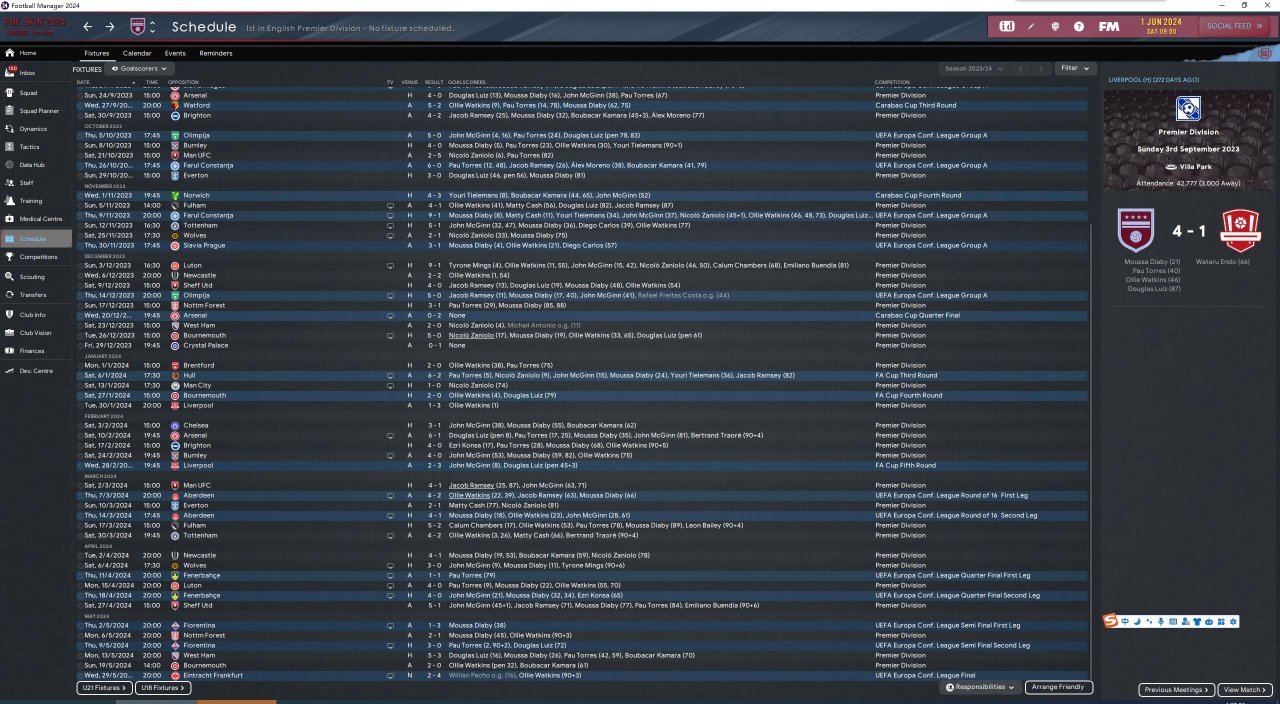Click the View Match button
The width and height of the screenshot is (1280, 704).
pos(1245,690)
